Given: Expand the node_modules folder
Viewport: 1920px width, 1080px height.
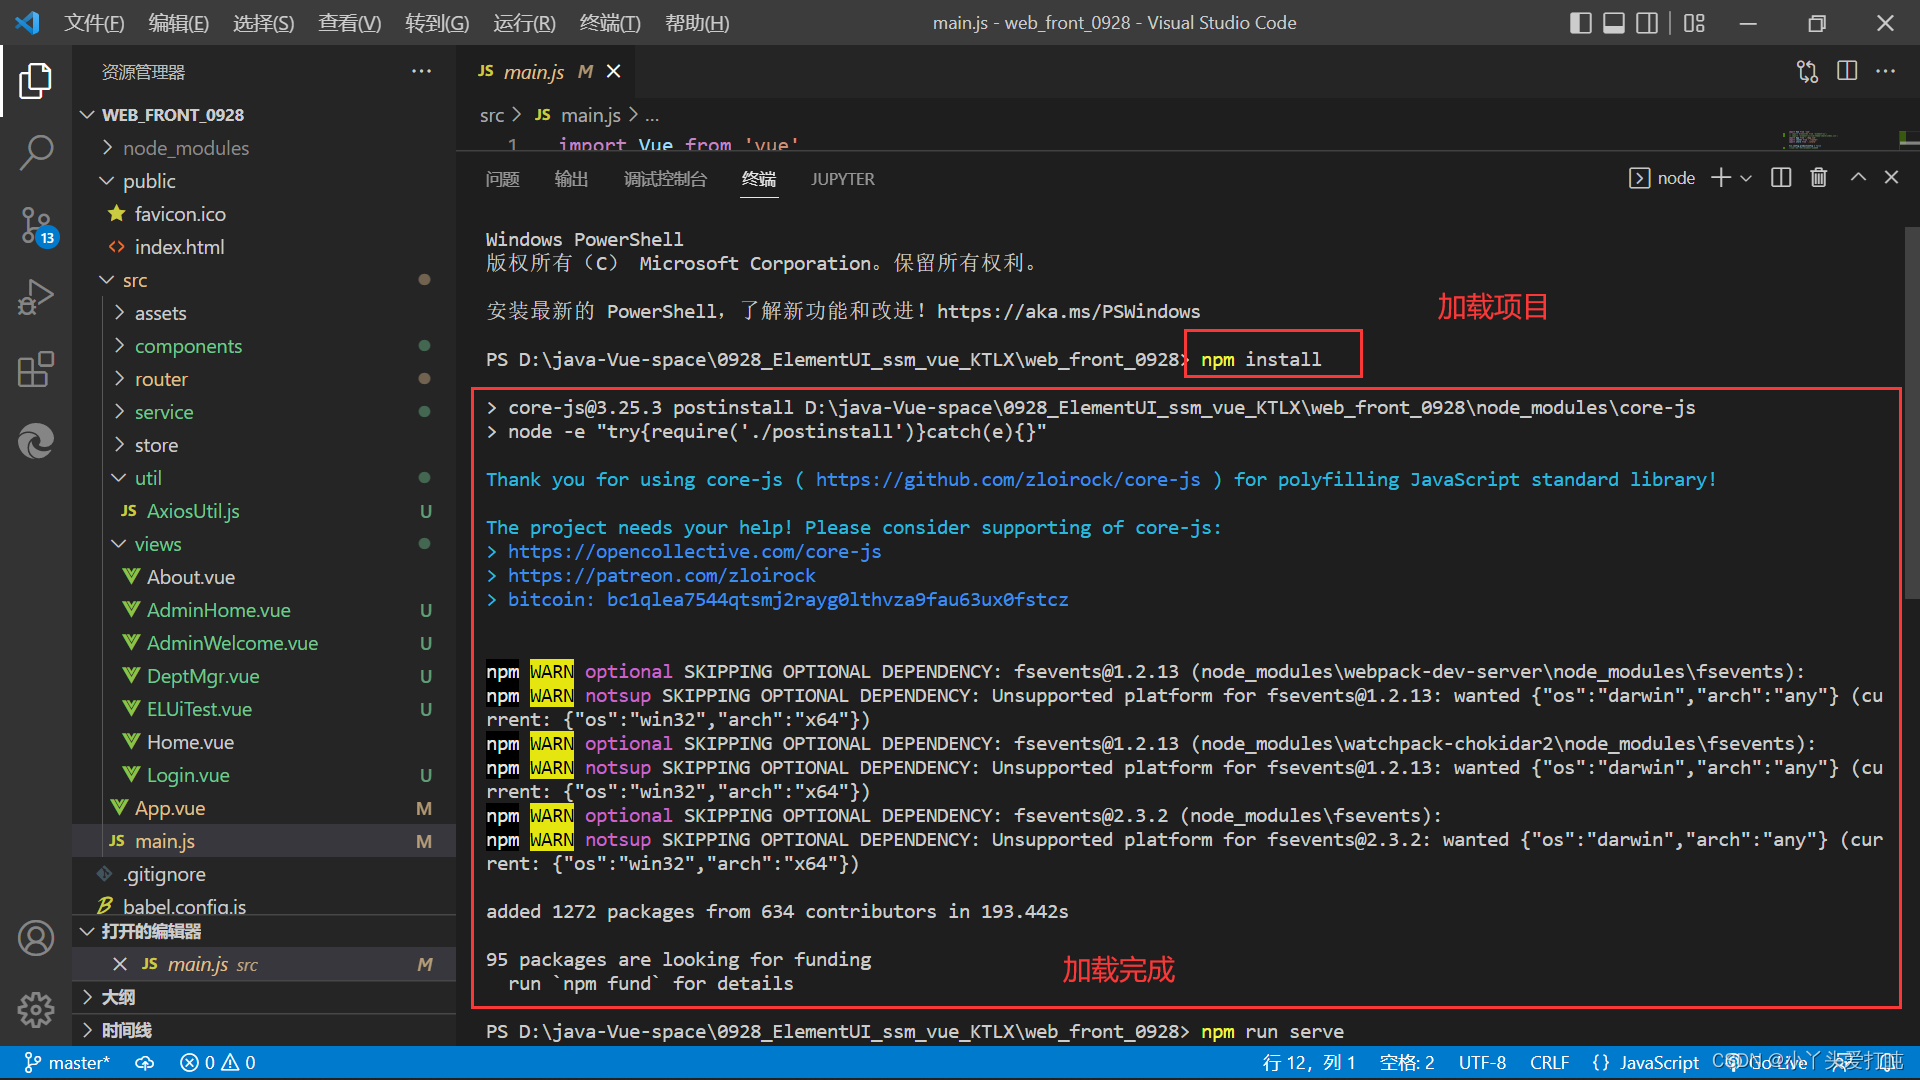Looking at the screenshot, I should click(264, 148).
